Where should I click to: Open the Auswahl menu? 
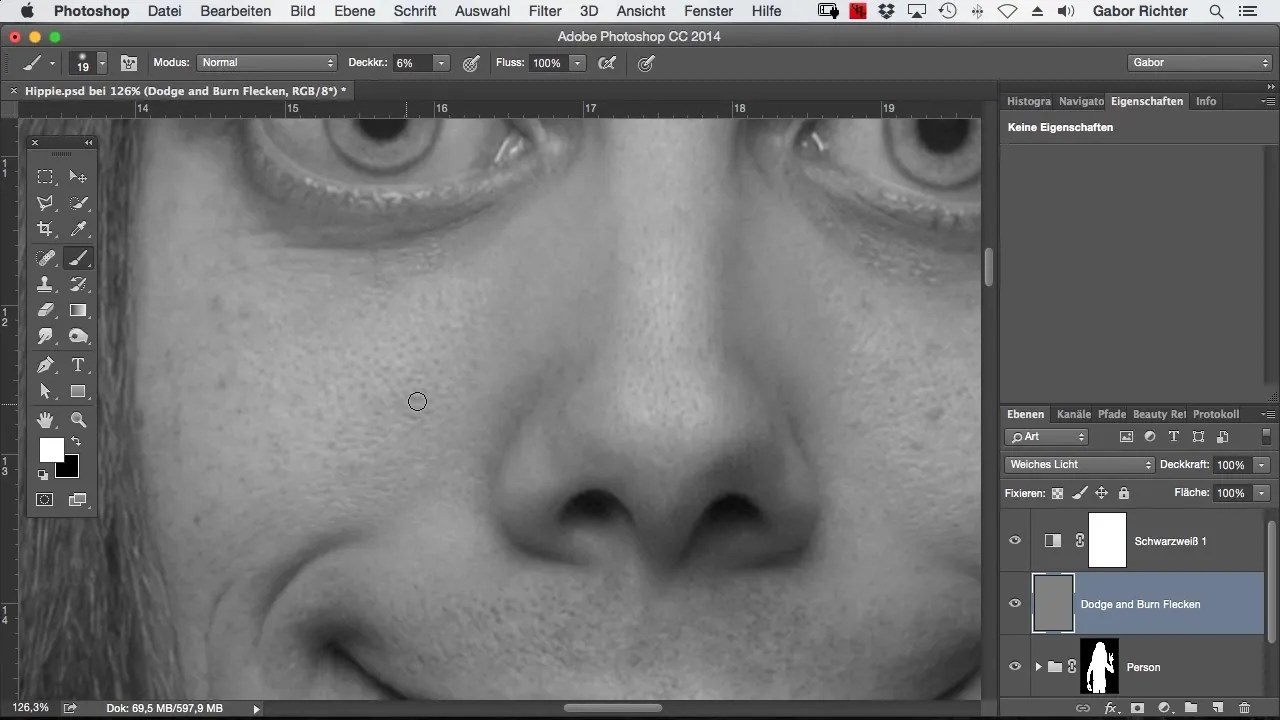482,11
